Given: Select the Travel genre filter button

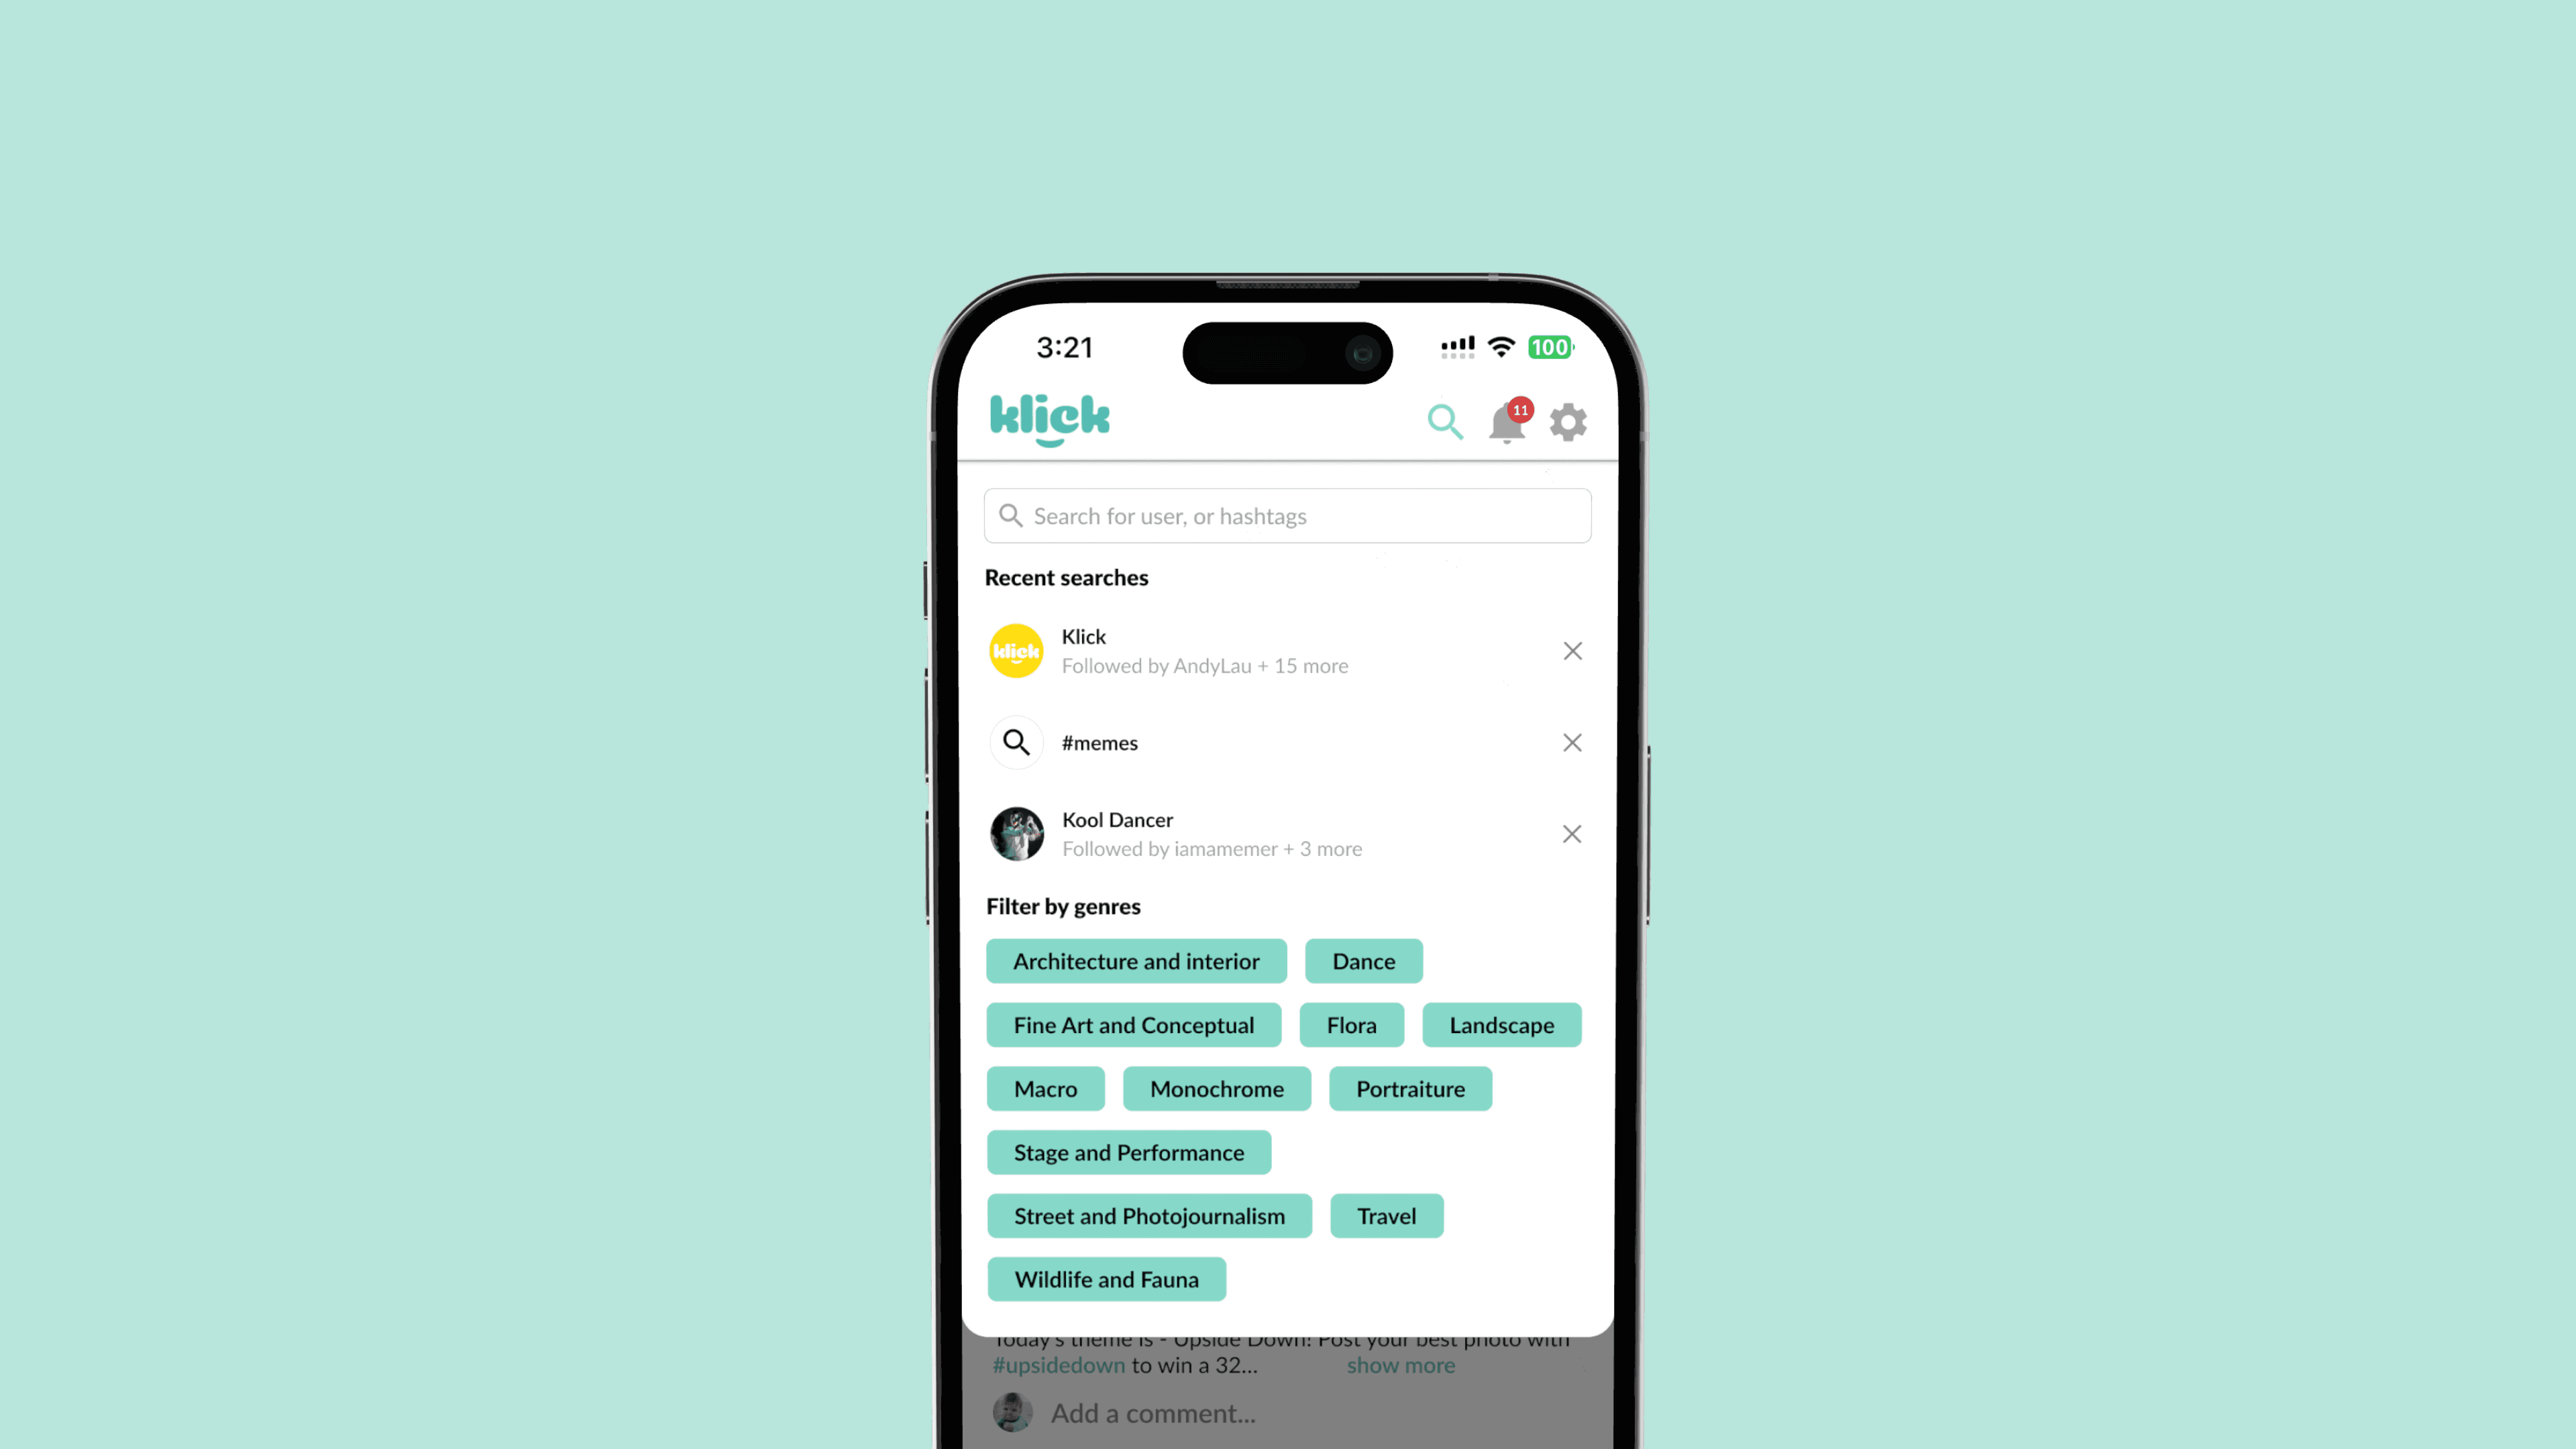Looking at the screenshot, I should pos(1385,1216).
